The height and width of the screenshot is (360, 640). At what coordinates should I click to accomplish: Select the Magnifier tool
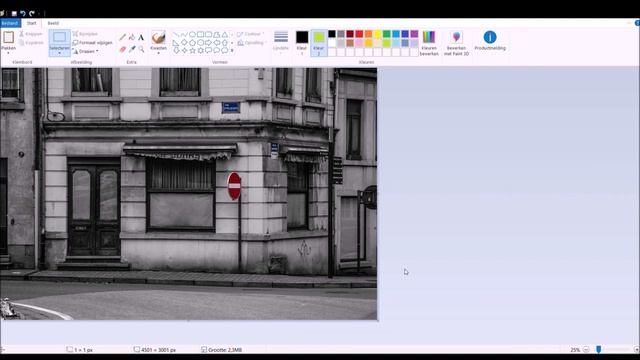pos(141,49)
